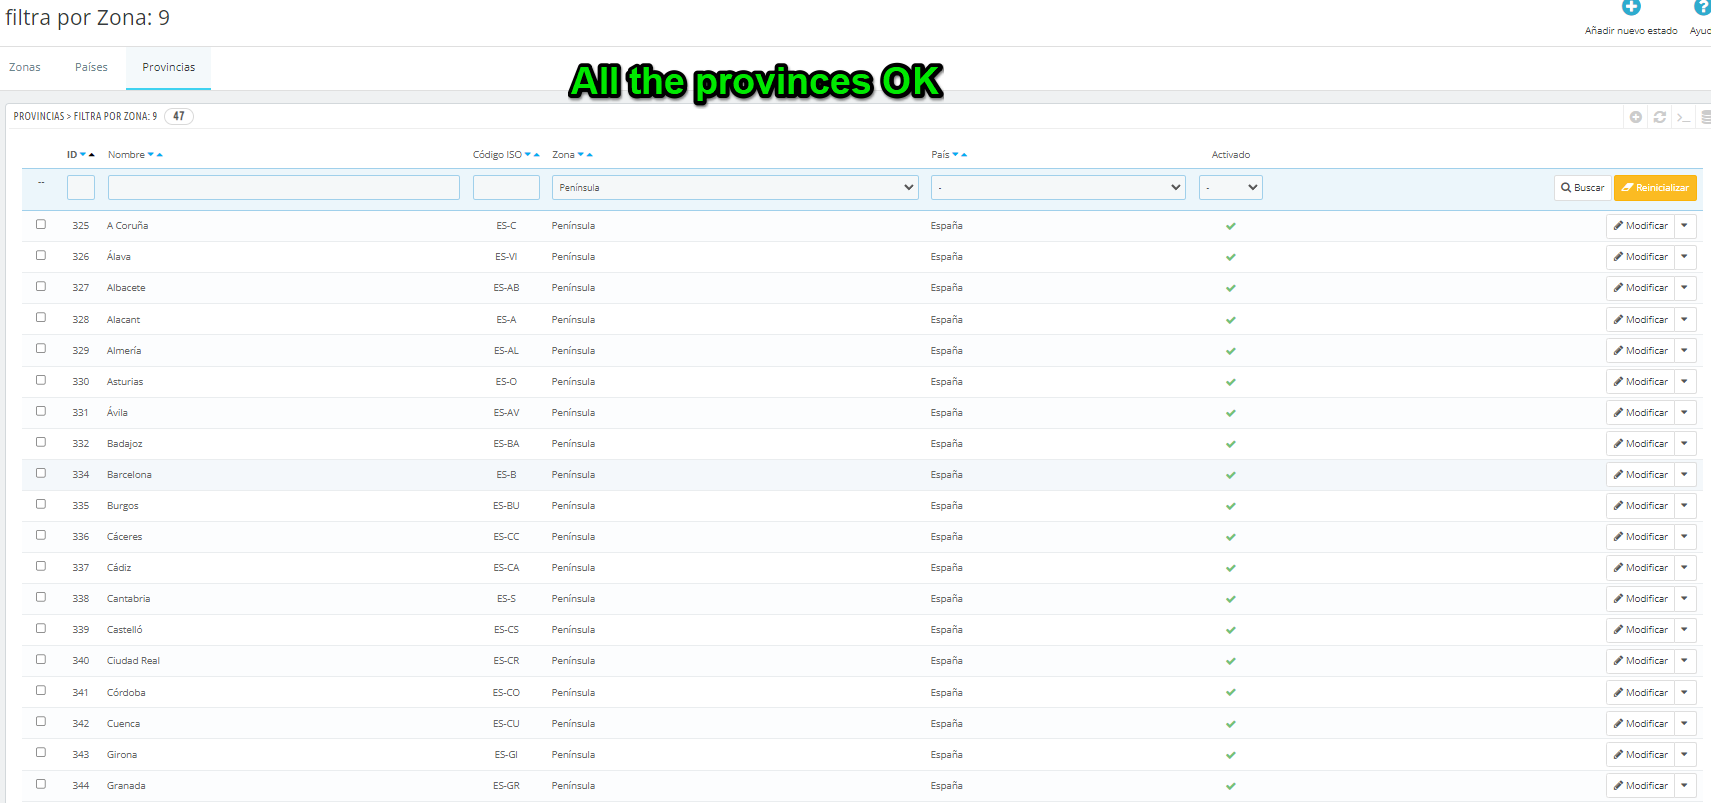Switch to the Países tab
This screenshot has height=803, width=1711.
click(91, 68)
